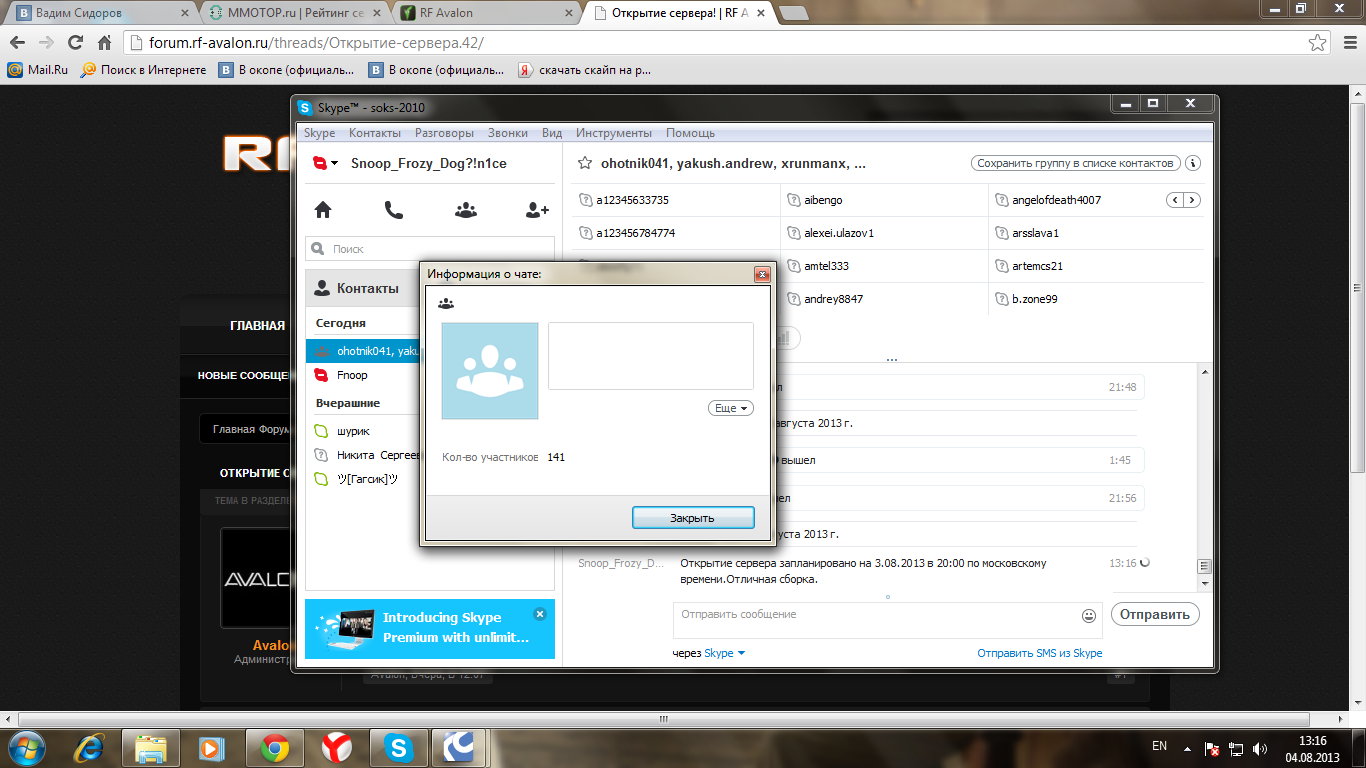Open the Инструменты menu
The width and height of the screenshot is (1366, 768).
614,133
